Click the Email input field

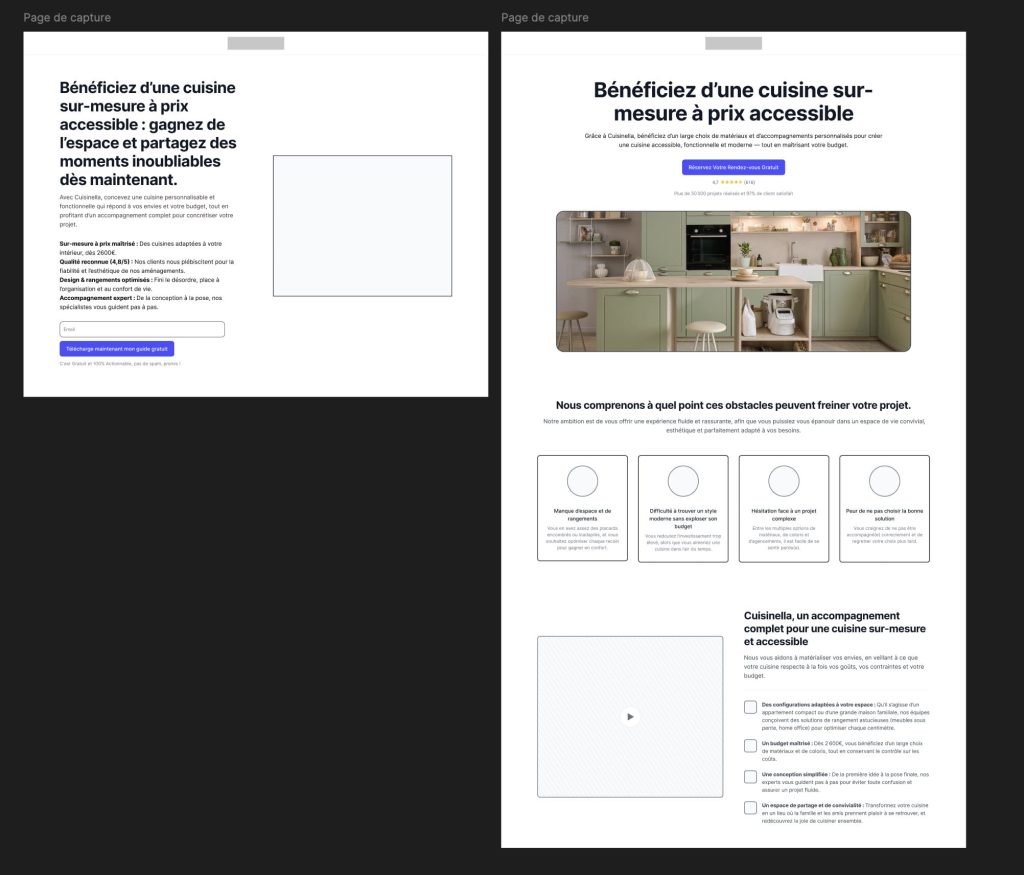pyautogui.click(x=142, y=329)
